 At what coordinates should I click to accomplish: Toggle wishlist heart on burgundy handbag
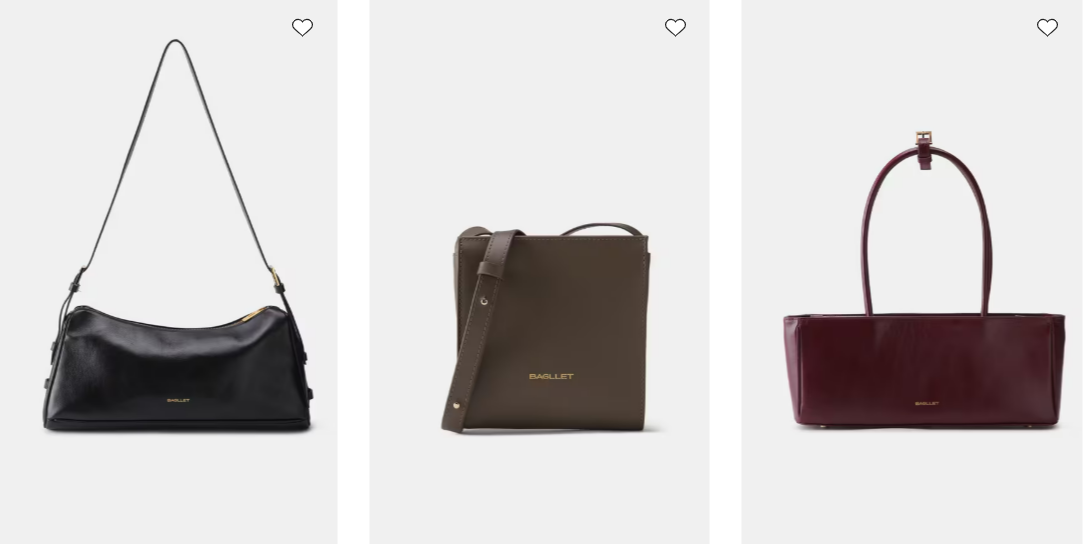1047,28
